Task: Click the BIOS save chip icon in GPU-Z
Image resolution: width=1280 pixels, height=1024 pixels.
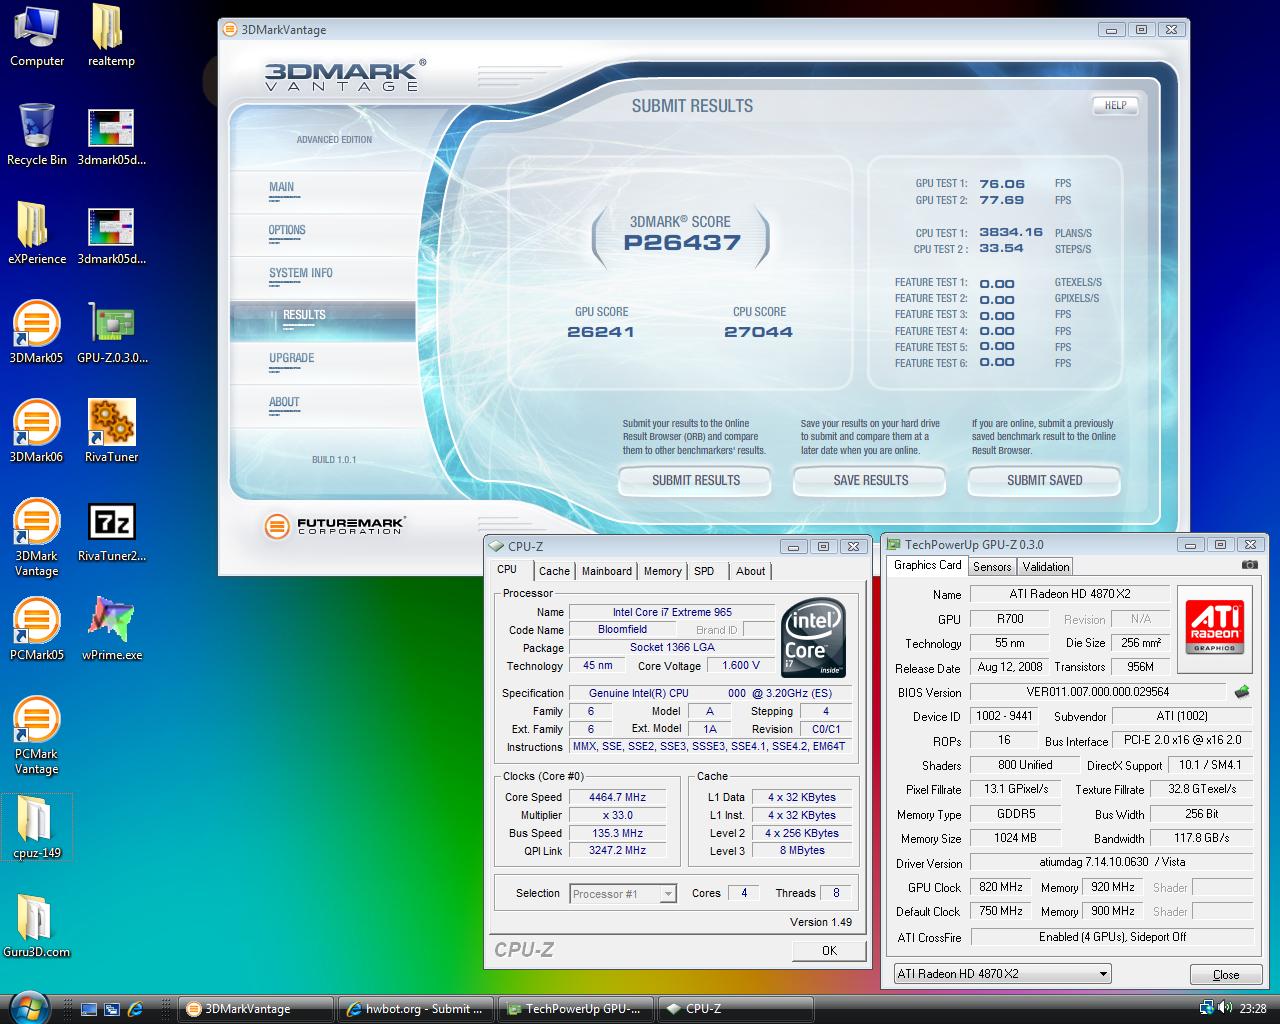Action: [x=1242, y=691]
